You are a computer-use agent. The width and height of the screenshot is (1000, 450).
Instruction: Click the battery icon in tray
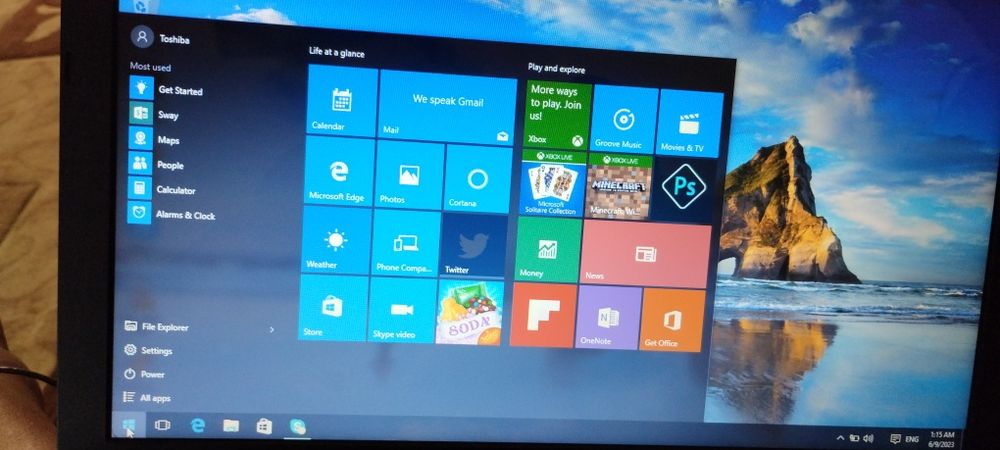pos(855,438)
